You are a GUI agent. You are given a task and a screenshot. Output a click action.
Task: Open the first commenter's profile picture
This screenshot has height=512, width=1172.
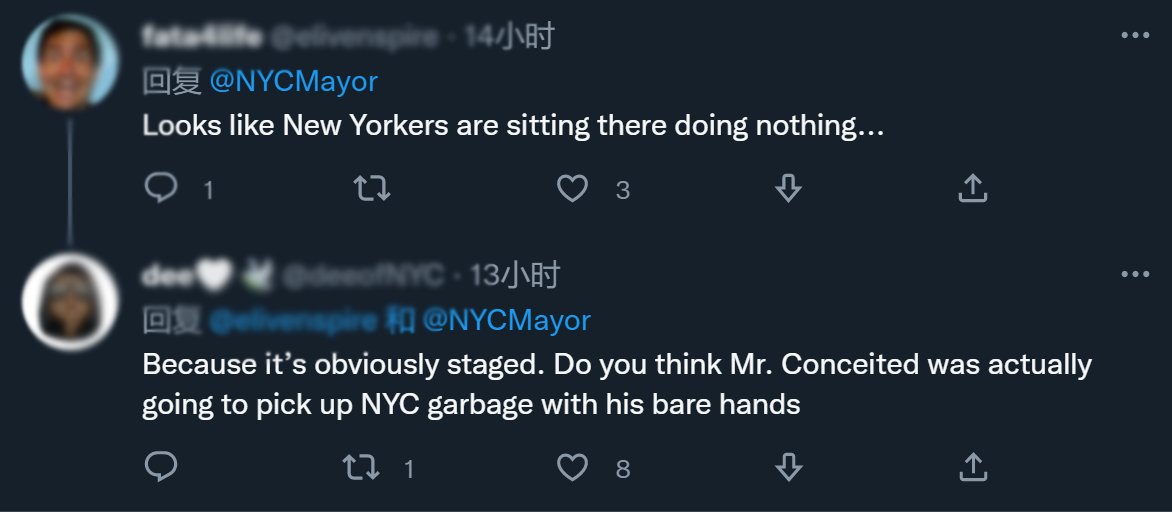point(70,63)
